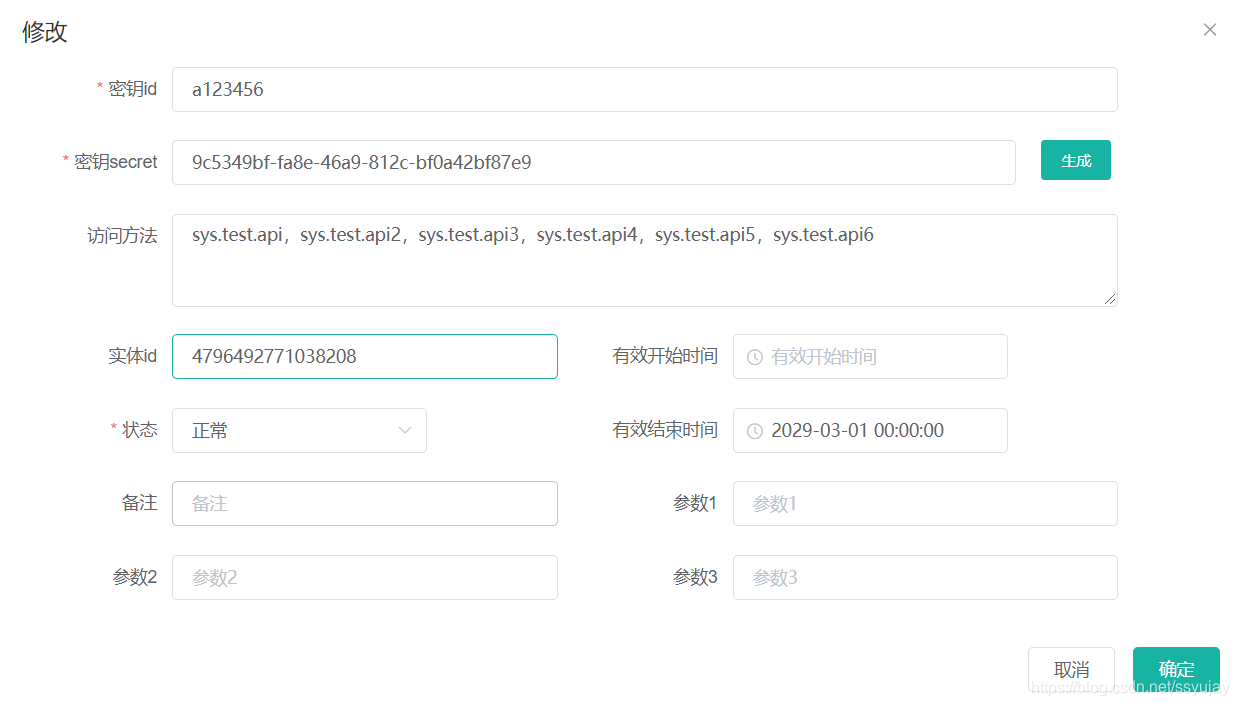Click the resize handle of 访问方法 textarea

[1111, 299]
